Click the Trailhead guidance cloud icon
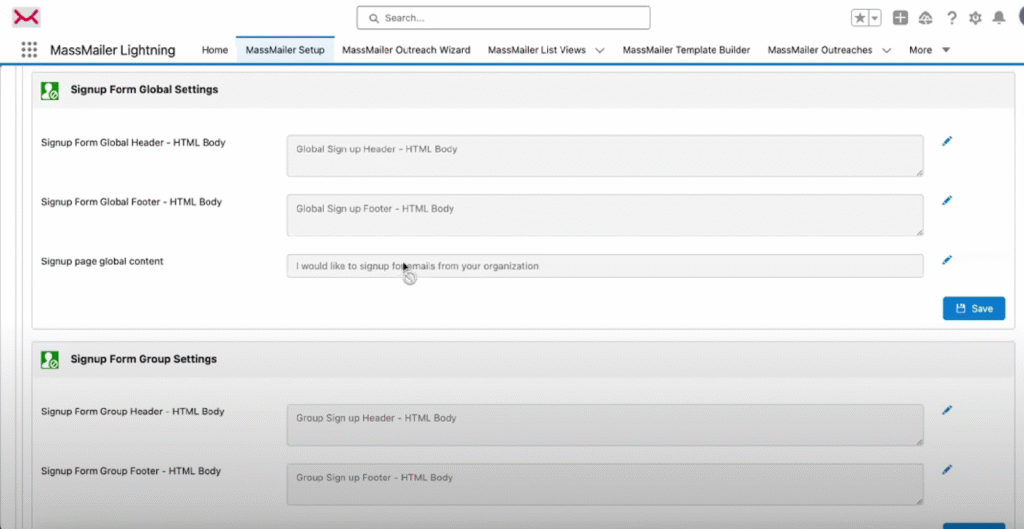The height and width of the screenshot is (529, 1024). (925, 18)
